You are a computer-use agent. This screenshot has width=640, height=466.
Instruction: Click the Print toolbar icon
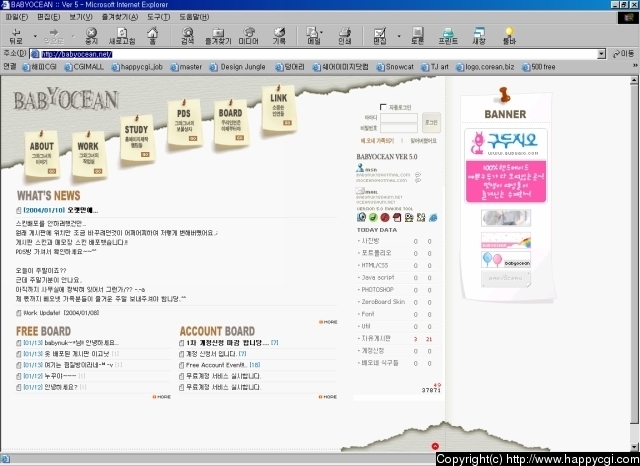pos(345,36)
